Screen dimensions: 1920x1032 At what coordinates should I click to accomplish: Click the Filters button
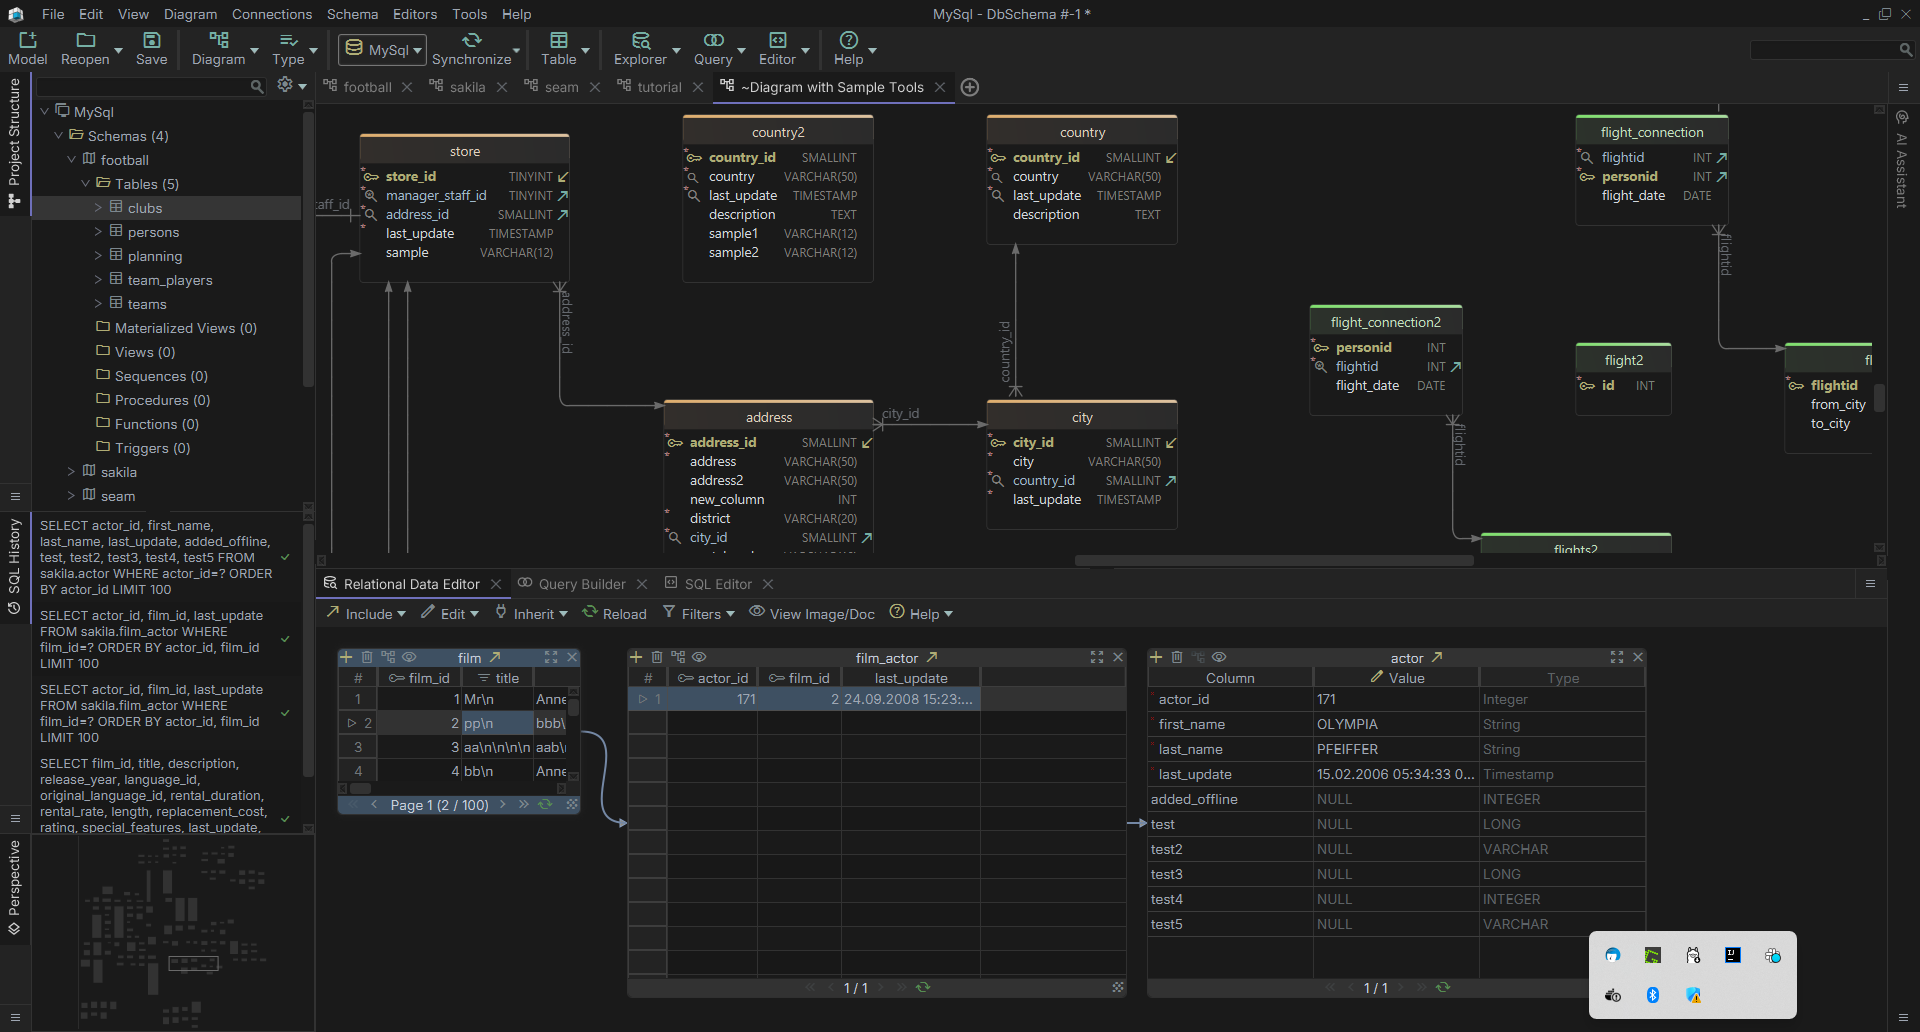(x=699, y=614)
